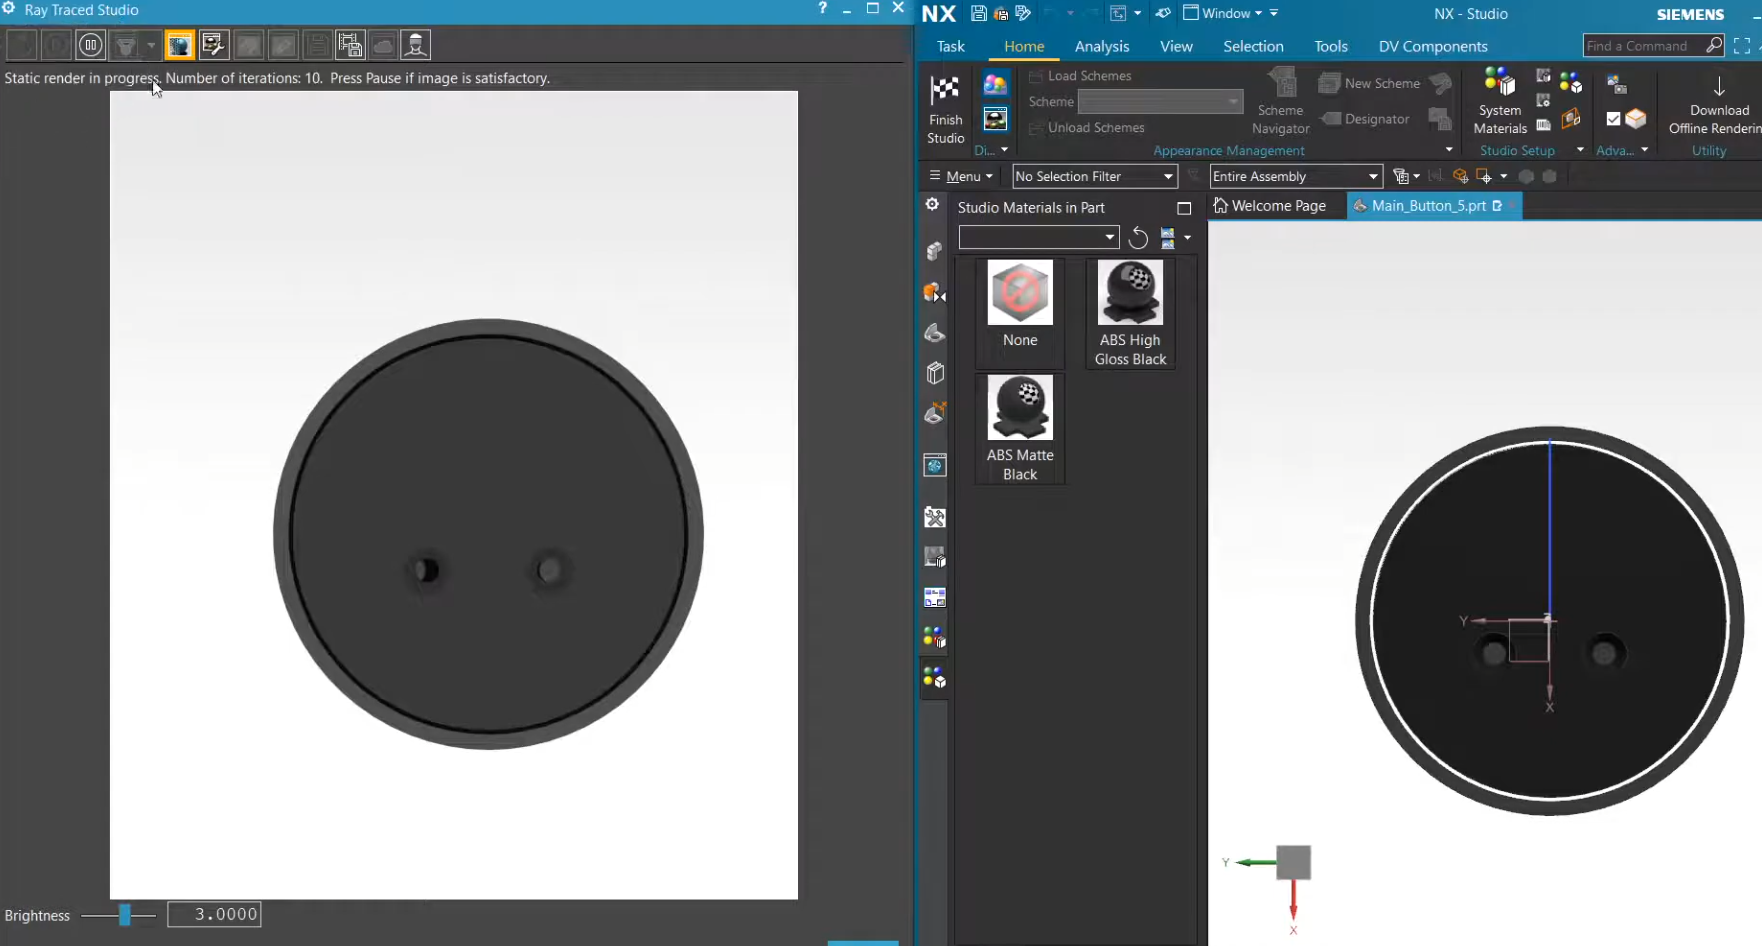Click the VR headset person icon
This screenshot has width=1762, height=946.
pyautogui.click(x=416, y=45)
